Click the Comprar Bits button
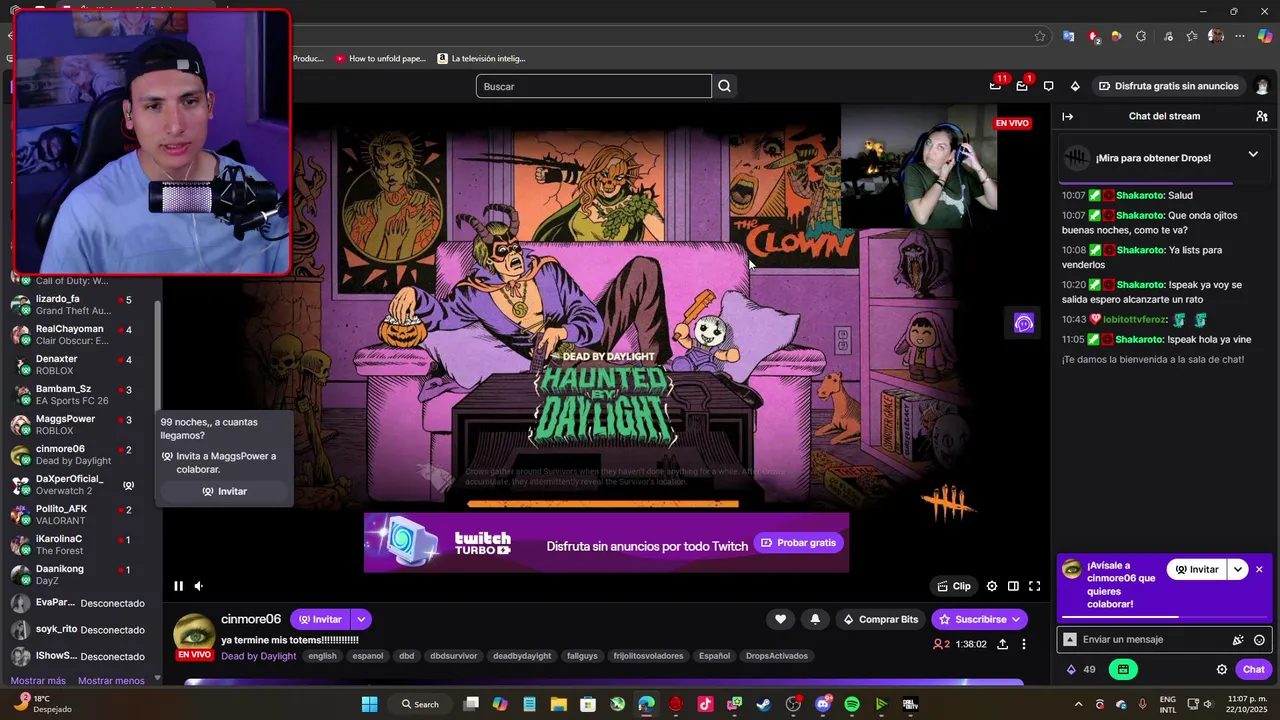 881,619
